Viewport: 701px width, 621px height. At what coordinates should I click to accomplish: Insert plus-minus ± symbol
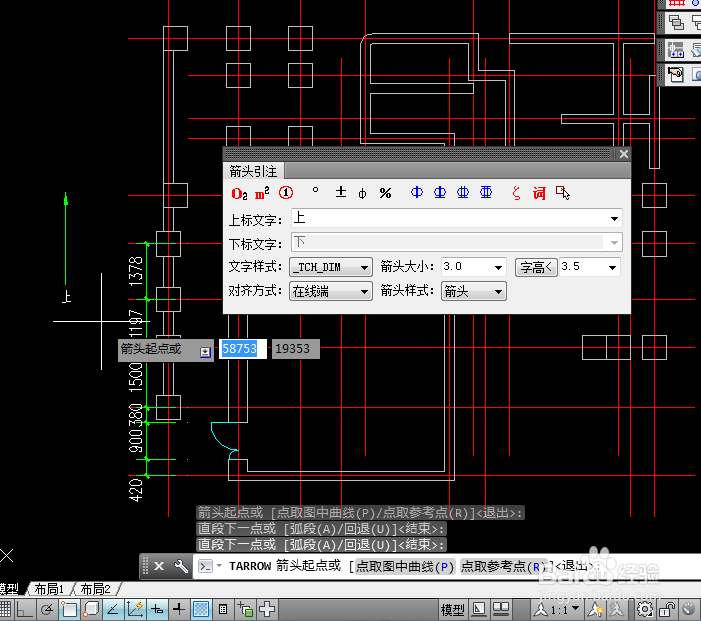[x=341, y=193]
